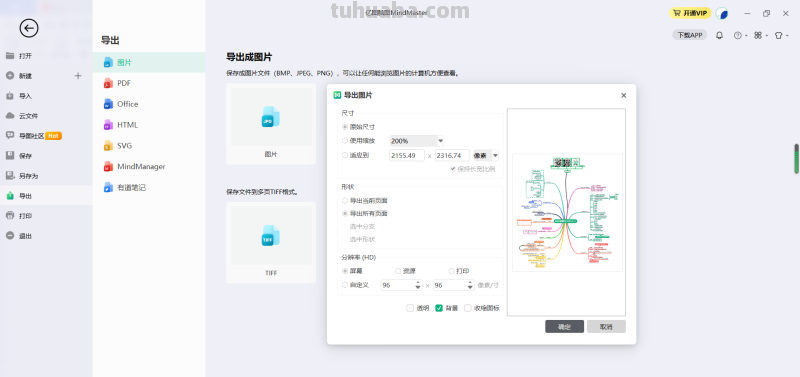Click the mind map preview thumbnail
This screenshot has height=377, width=800.
coord(566,212)
